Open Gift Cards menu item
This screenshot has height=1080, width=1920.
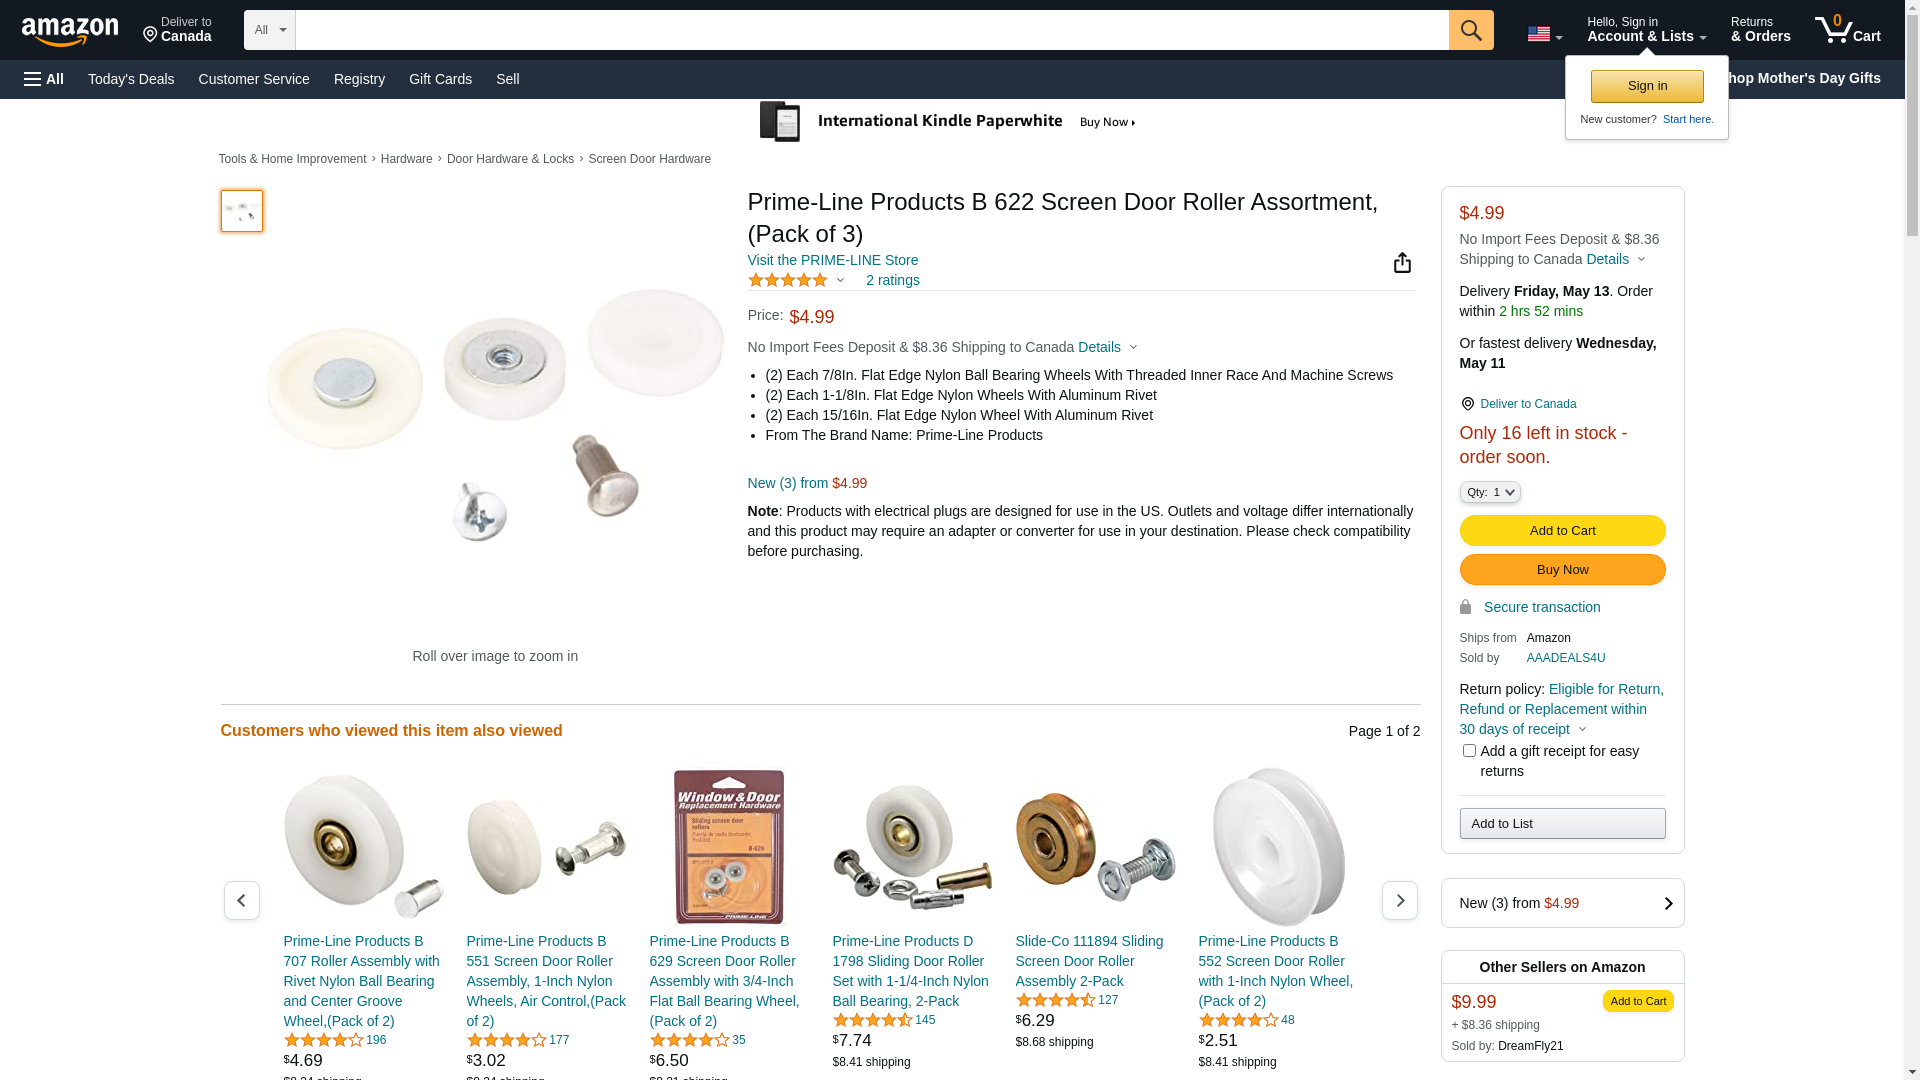coord(440,79)
